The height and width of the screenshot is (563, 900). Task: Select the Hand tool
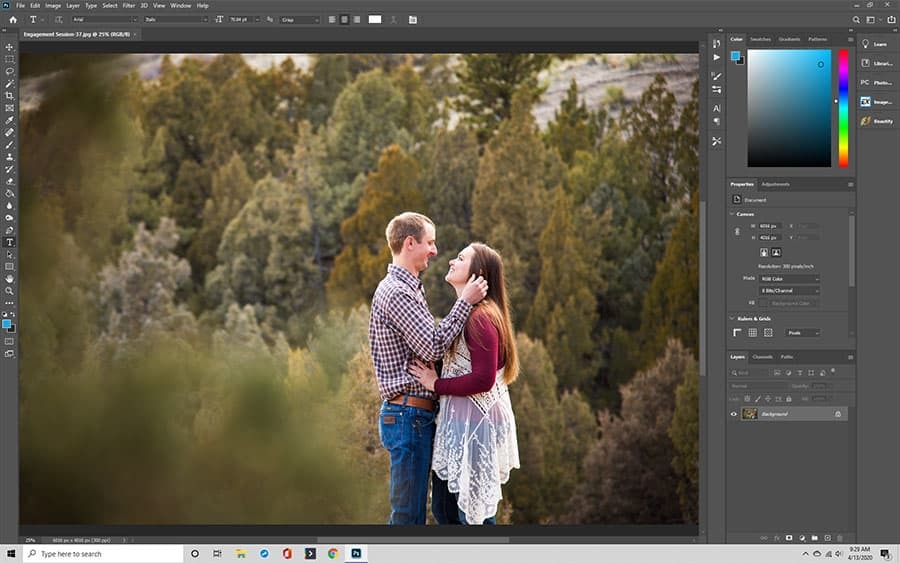pos(10,278)
